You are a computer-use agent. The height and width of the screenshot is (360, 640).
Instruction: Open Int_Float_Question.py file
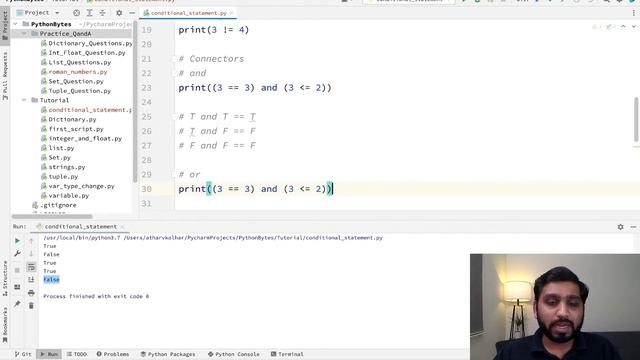click(83, 53)
